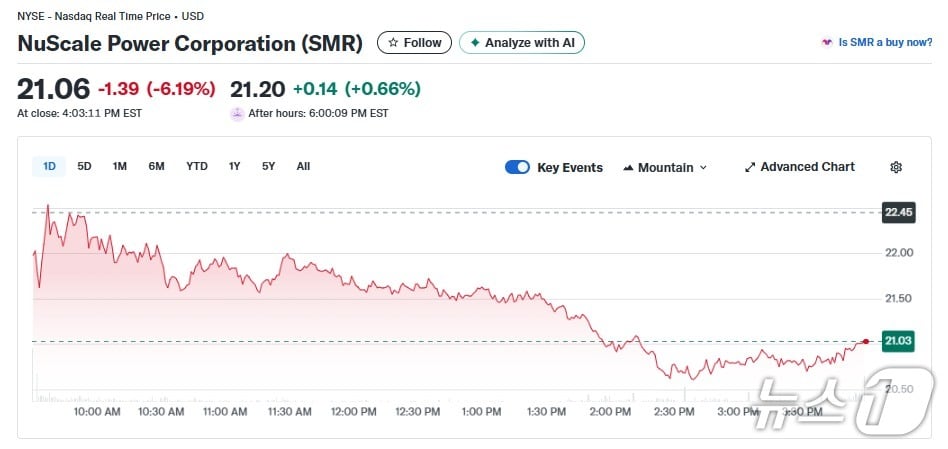Click the icon beside Is SMR a buy now

(826, 43)
